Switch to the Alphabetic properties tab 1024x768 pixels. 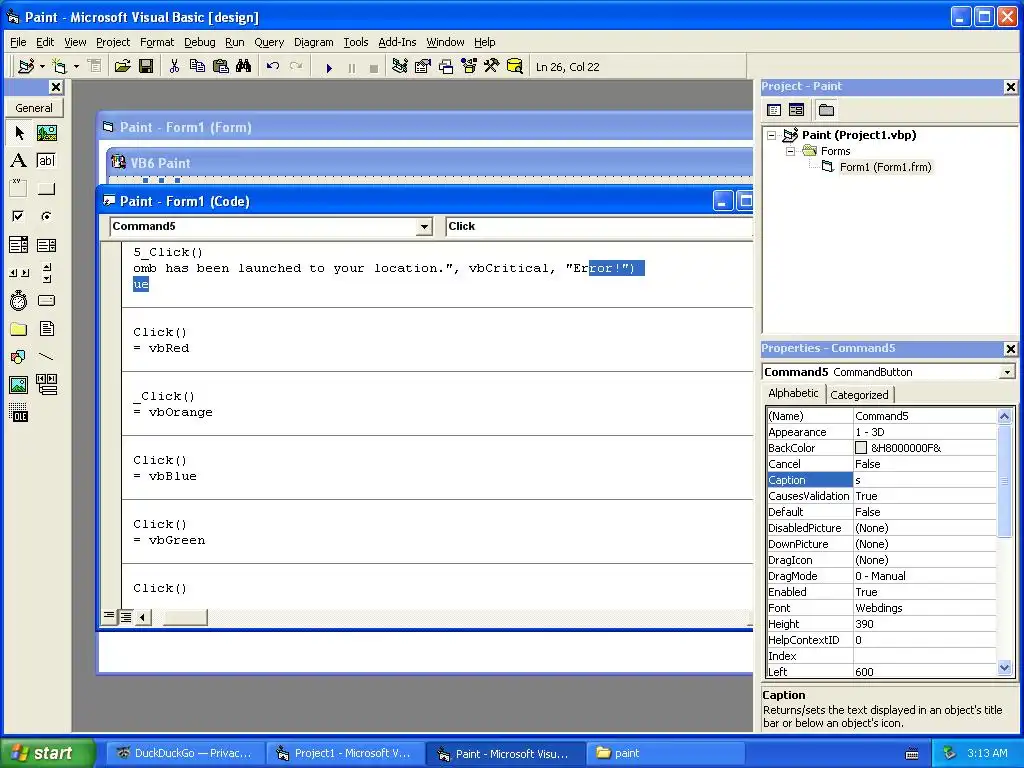(793, 393)
